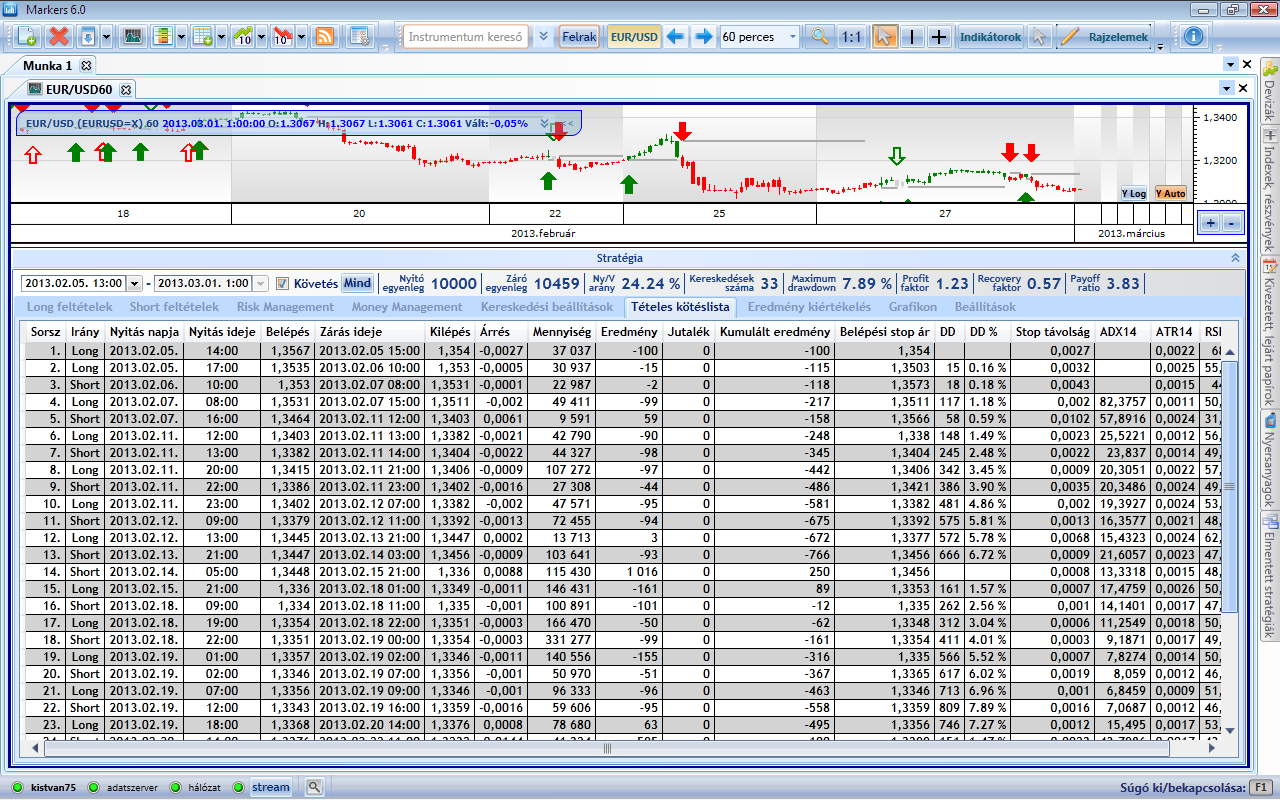Click the Indikátorok button
This screenshot has width=1280, height=800.
click(990, 37)
